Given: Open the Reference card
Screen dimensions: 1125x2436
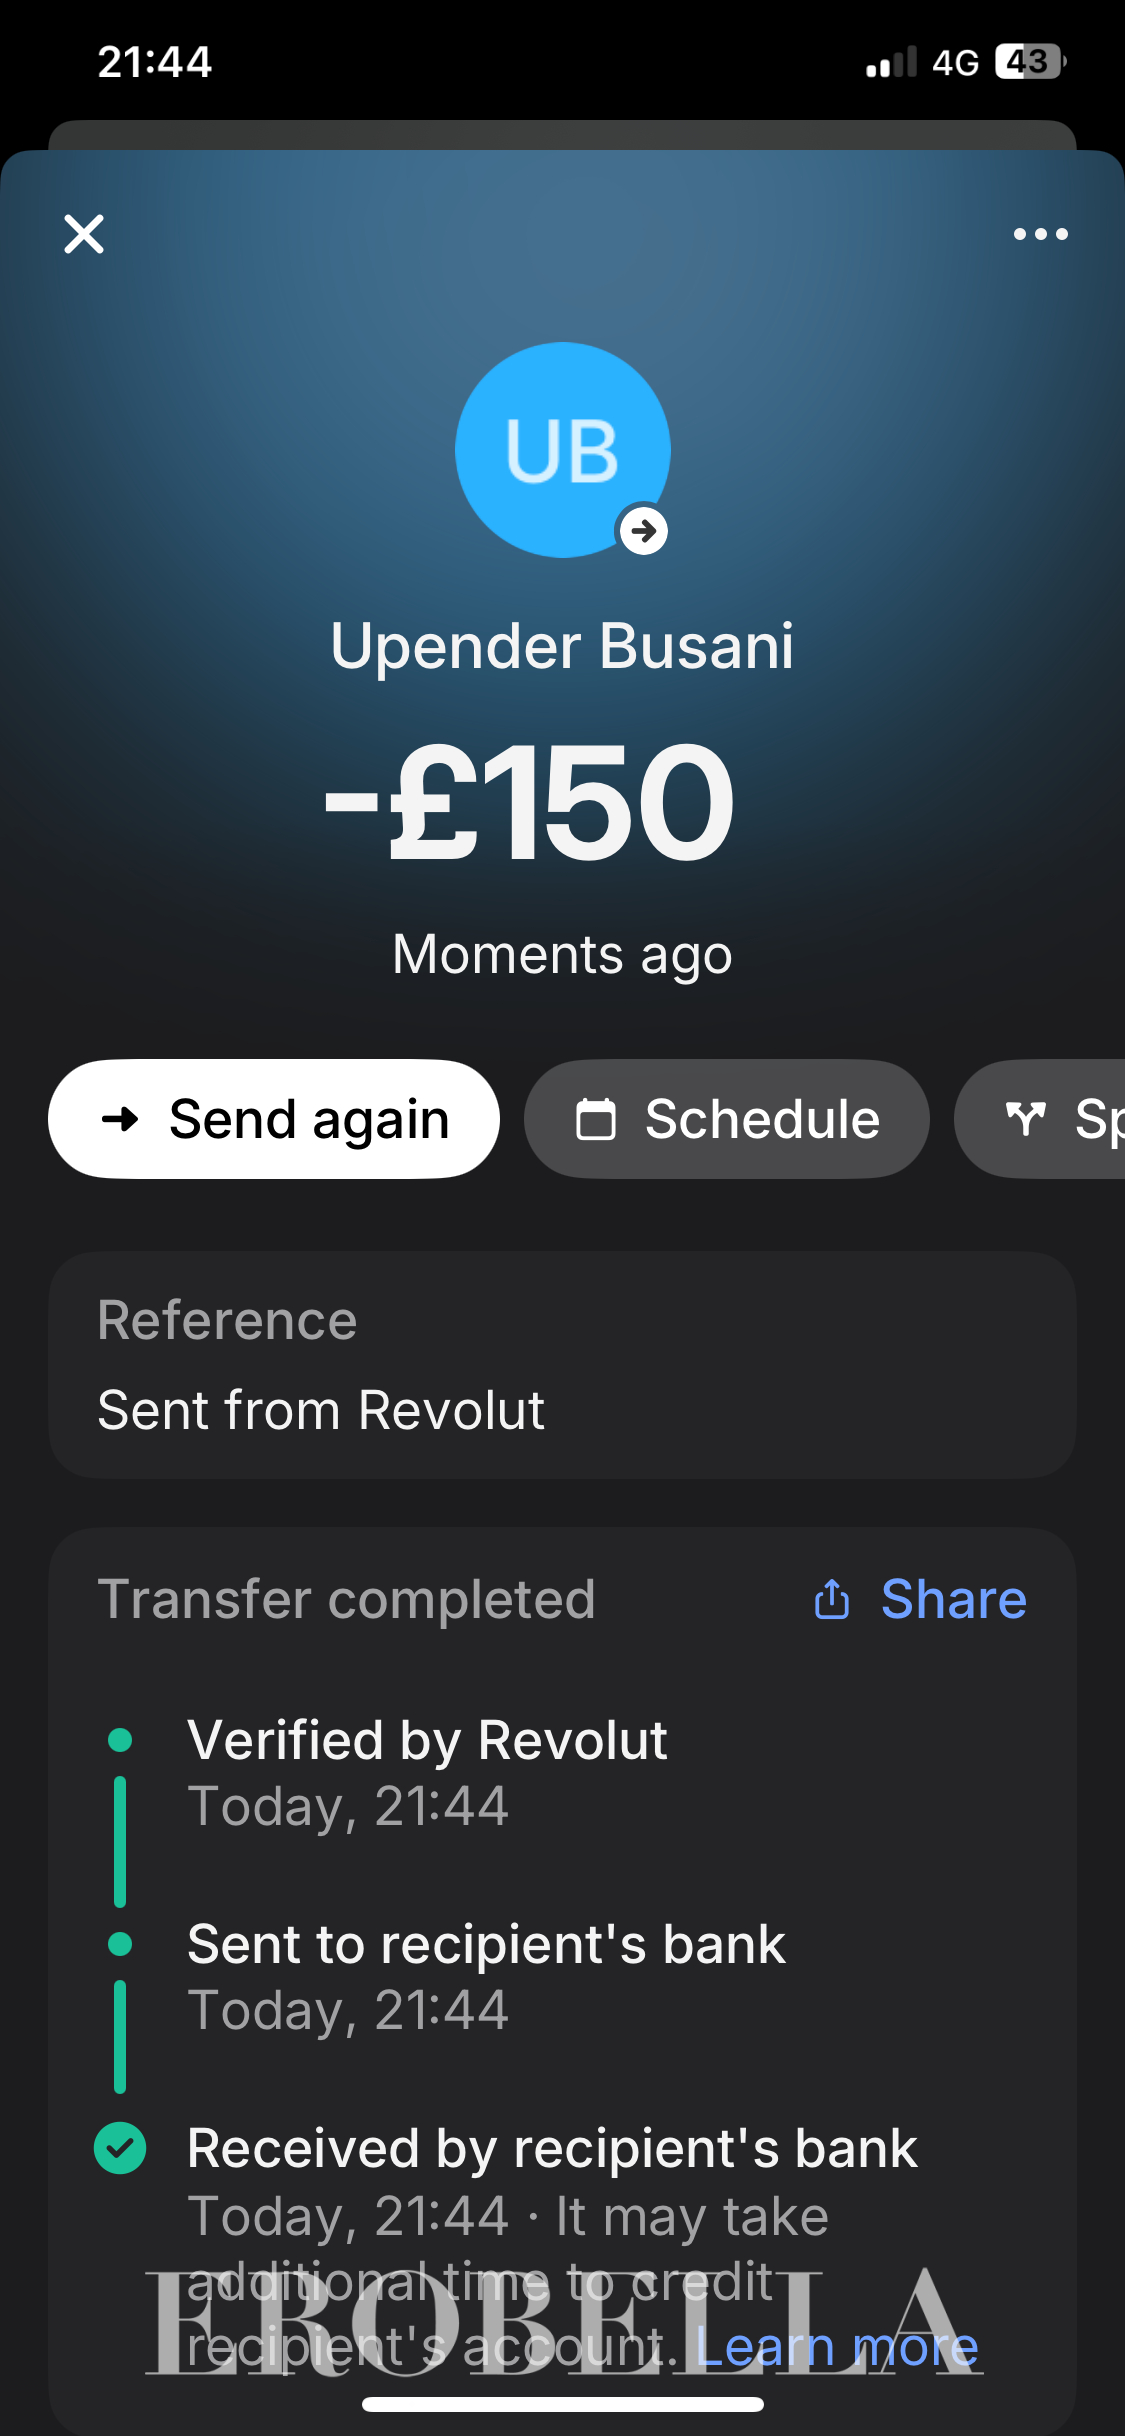Looking at the screenshot, I should coord(562,1365).
